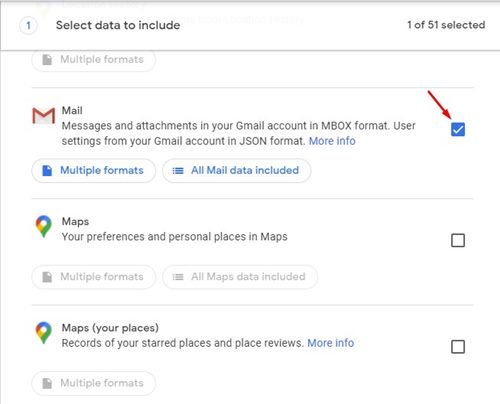The width and height of the screenshot is (500, 404).
Task: Uncheck the Mail checkbox
Action: (458, 129)
